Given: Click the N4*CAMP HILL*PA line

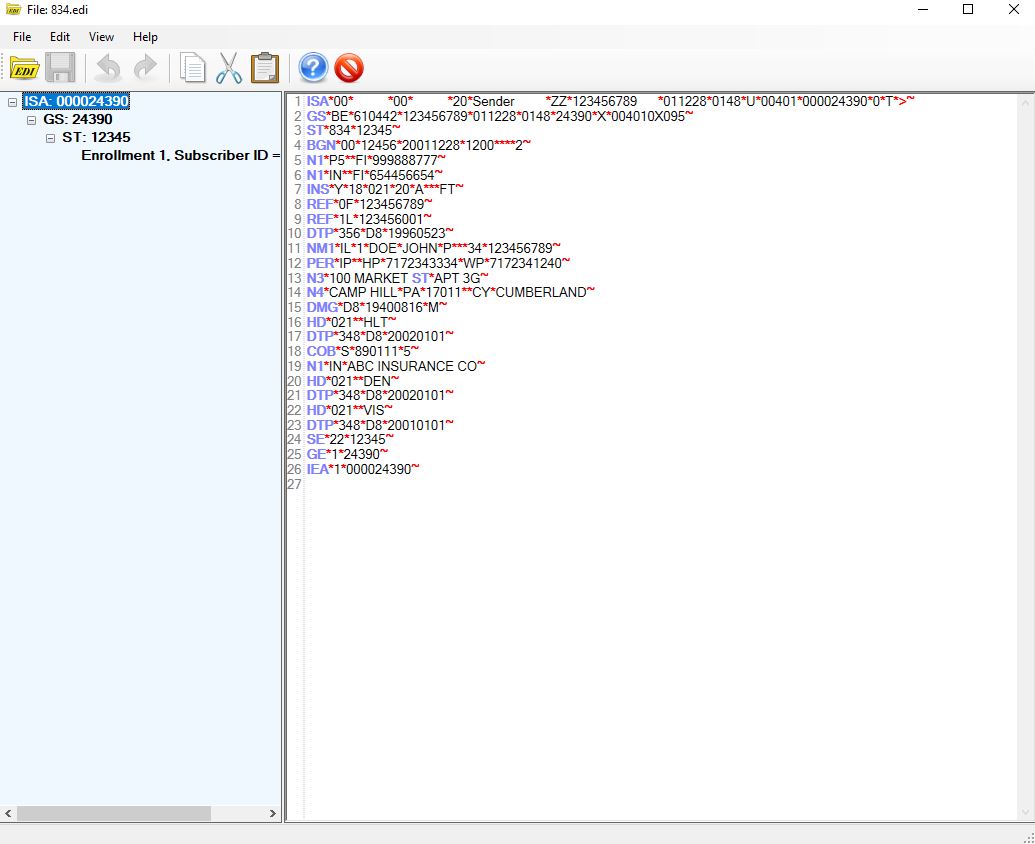Looking at the screenshot, I should tap(451, 292).
